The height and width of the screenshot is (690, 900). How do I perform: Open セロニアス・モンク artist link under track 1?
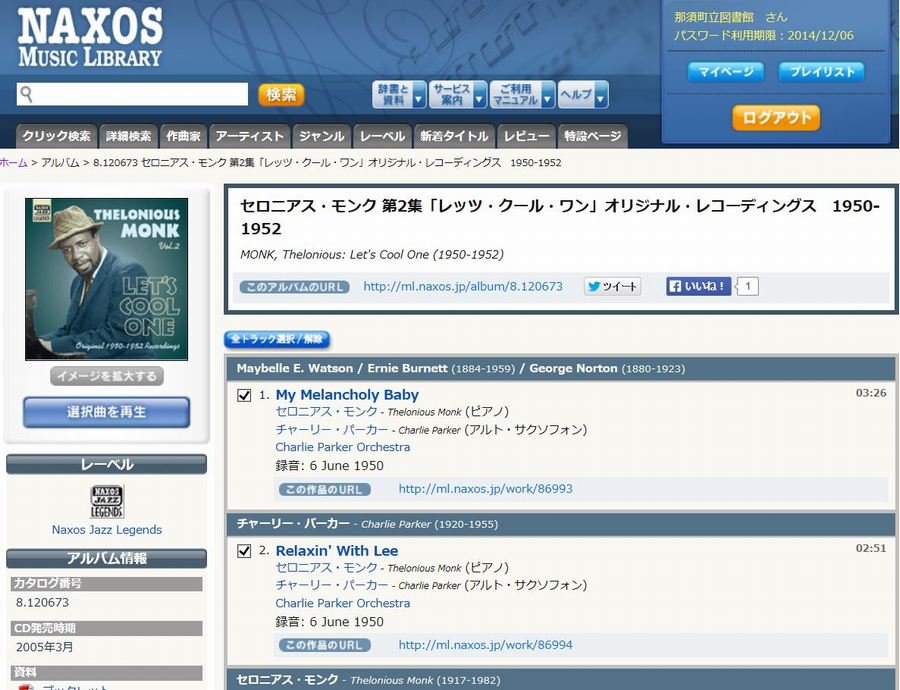click(x=327, y=412)
